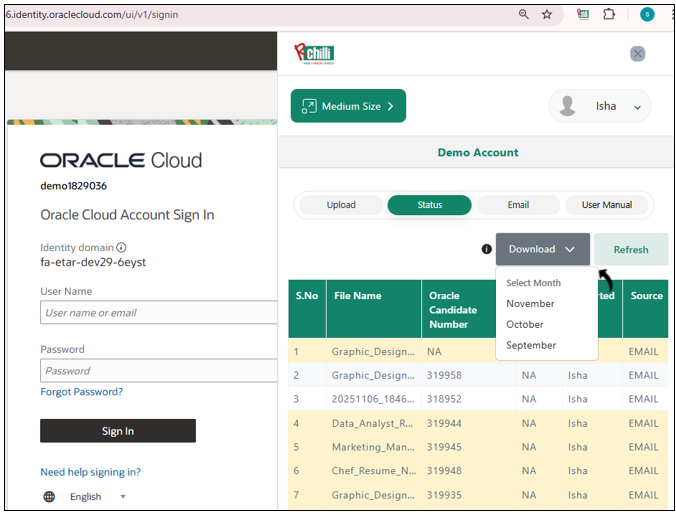This screenshot has width=676, height=517.
Task: Open the browser extensions puzzle icon
Action: click(x=608, y=15)
